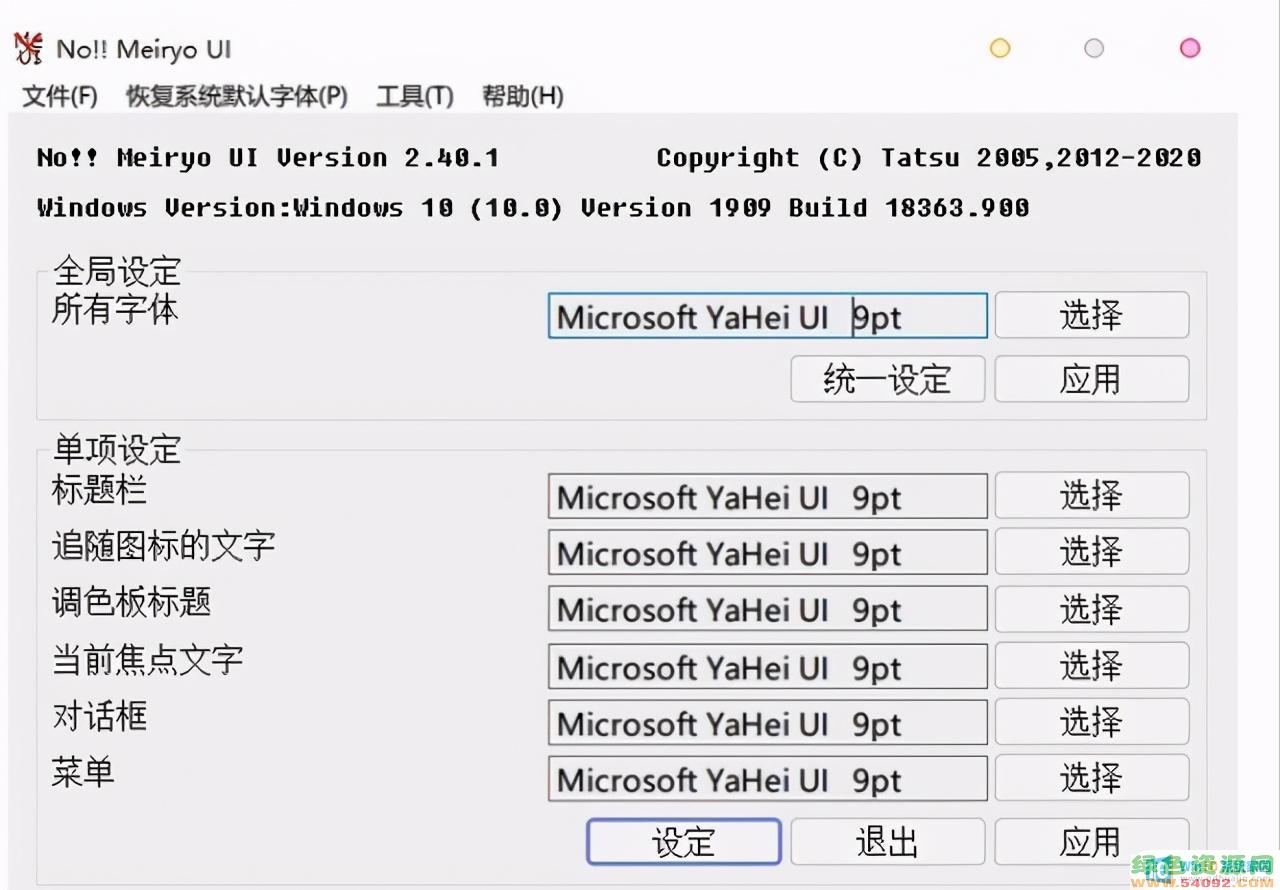Click the 追随图标的文字 font field

click(x=767, y=552)
